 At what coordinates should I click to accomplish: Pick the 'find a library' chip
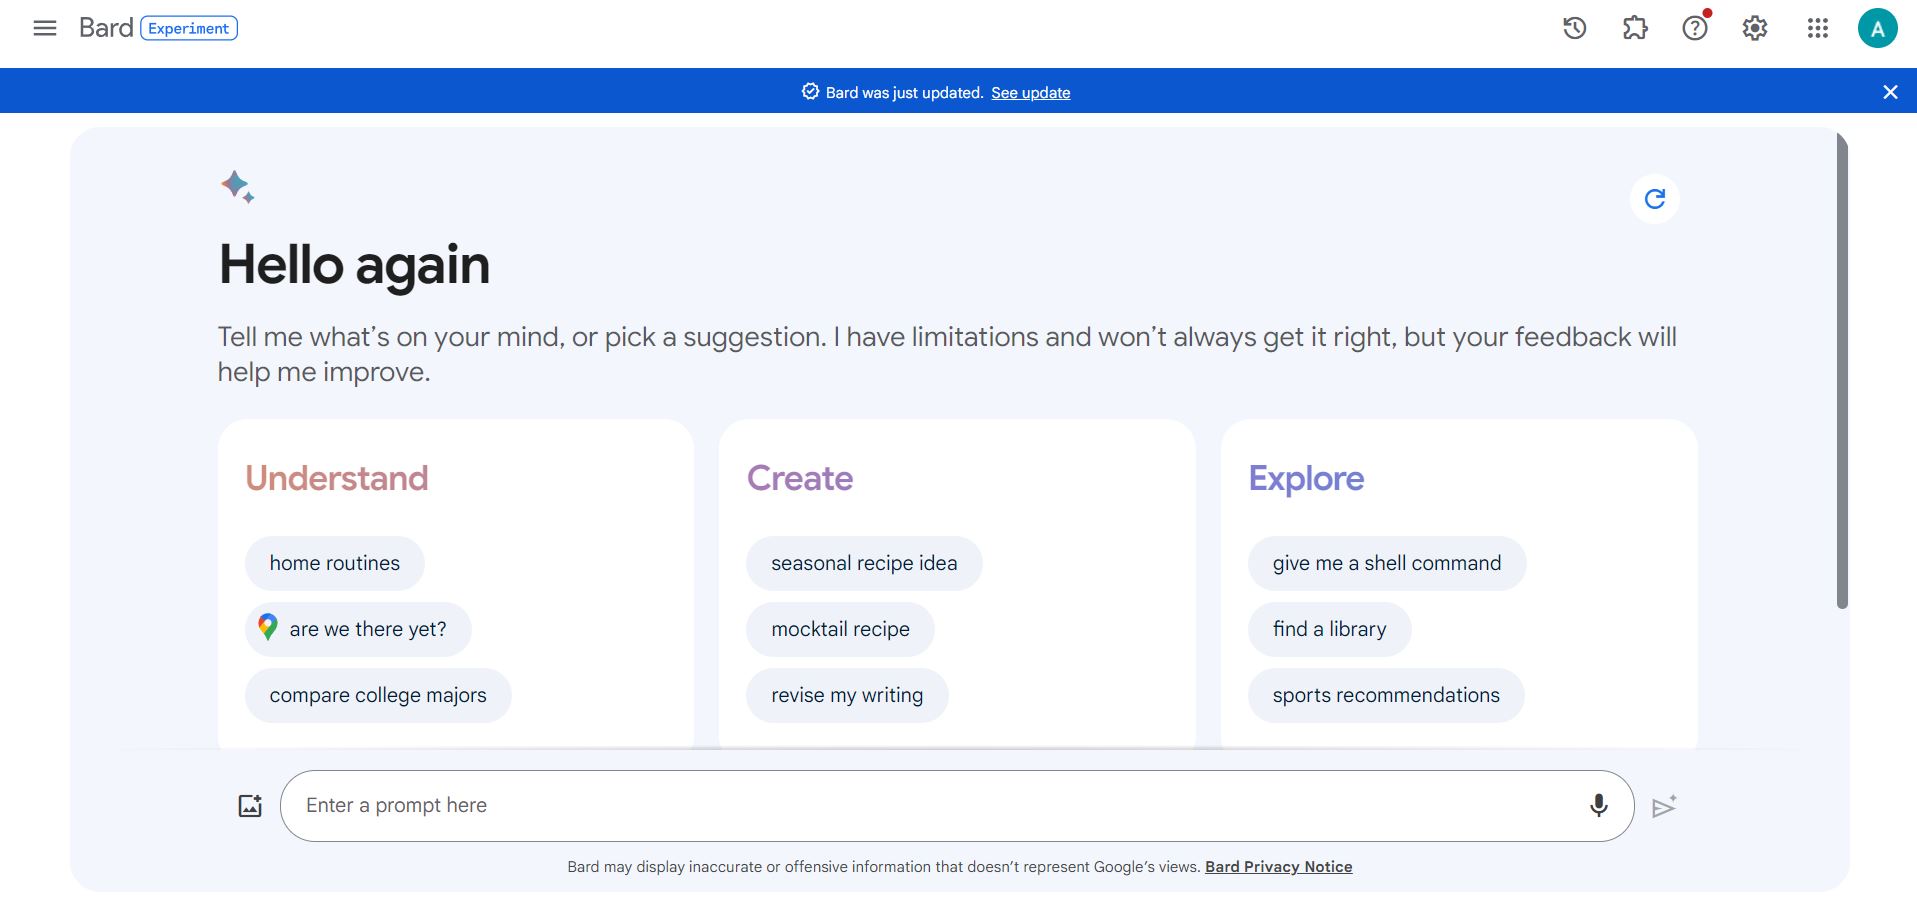pyautogui.click(x=1329, y=629)
